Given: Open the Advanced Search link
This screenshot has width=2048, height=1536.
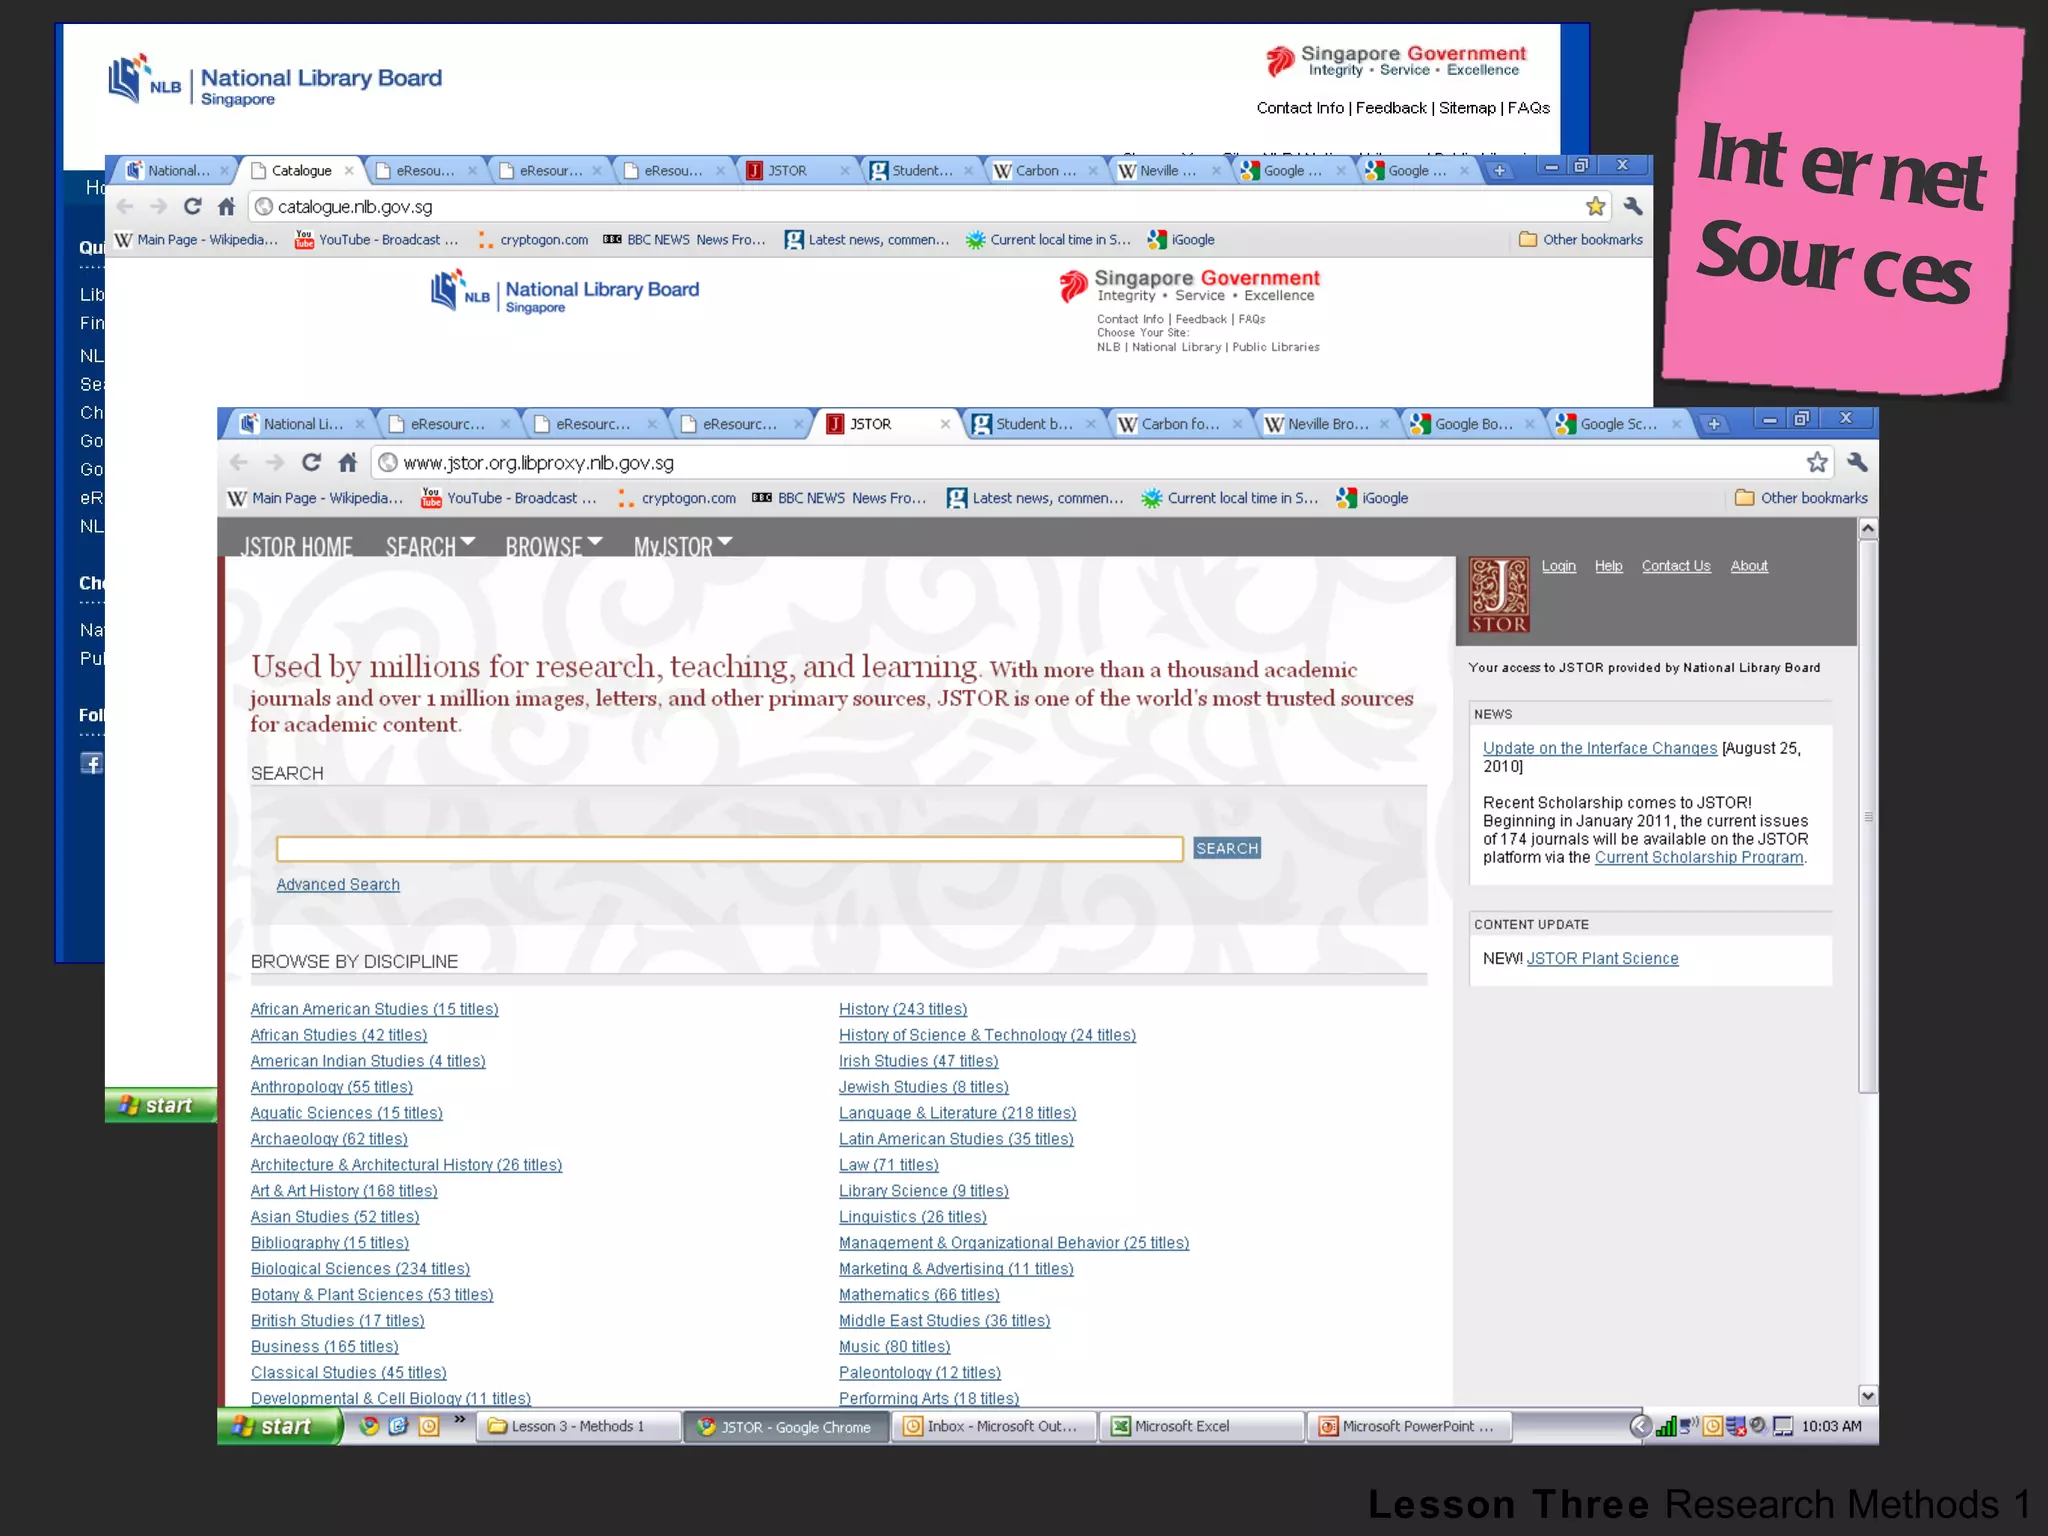Looking at the screenshot, I should 338,885.
